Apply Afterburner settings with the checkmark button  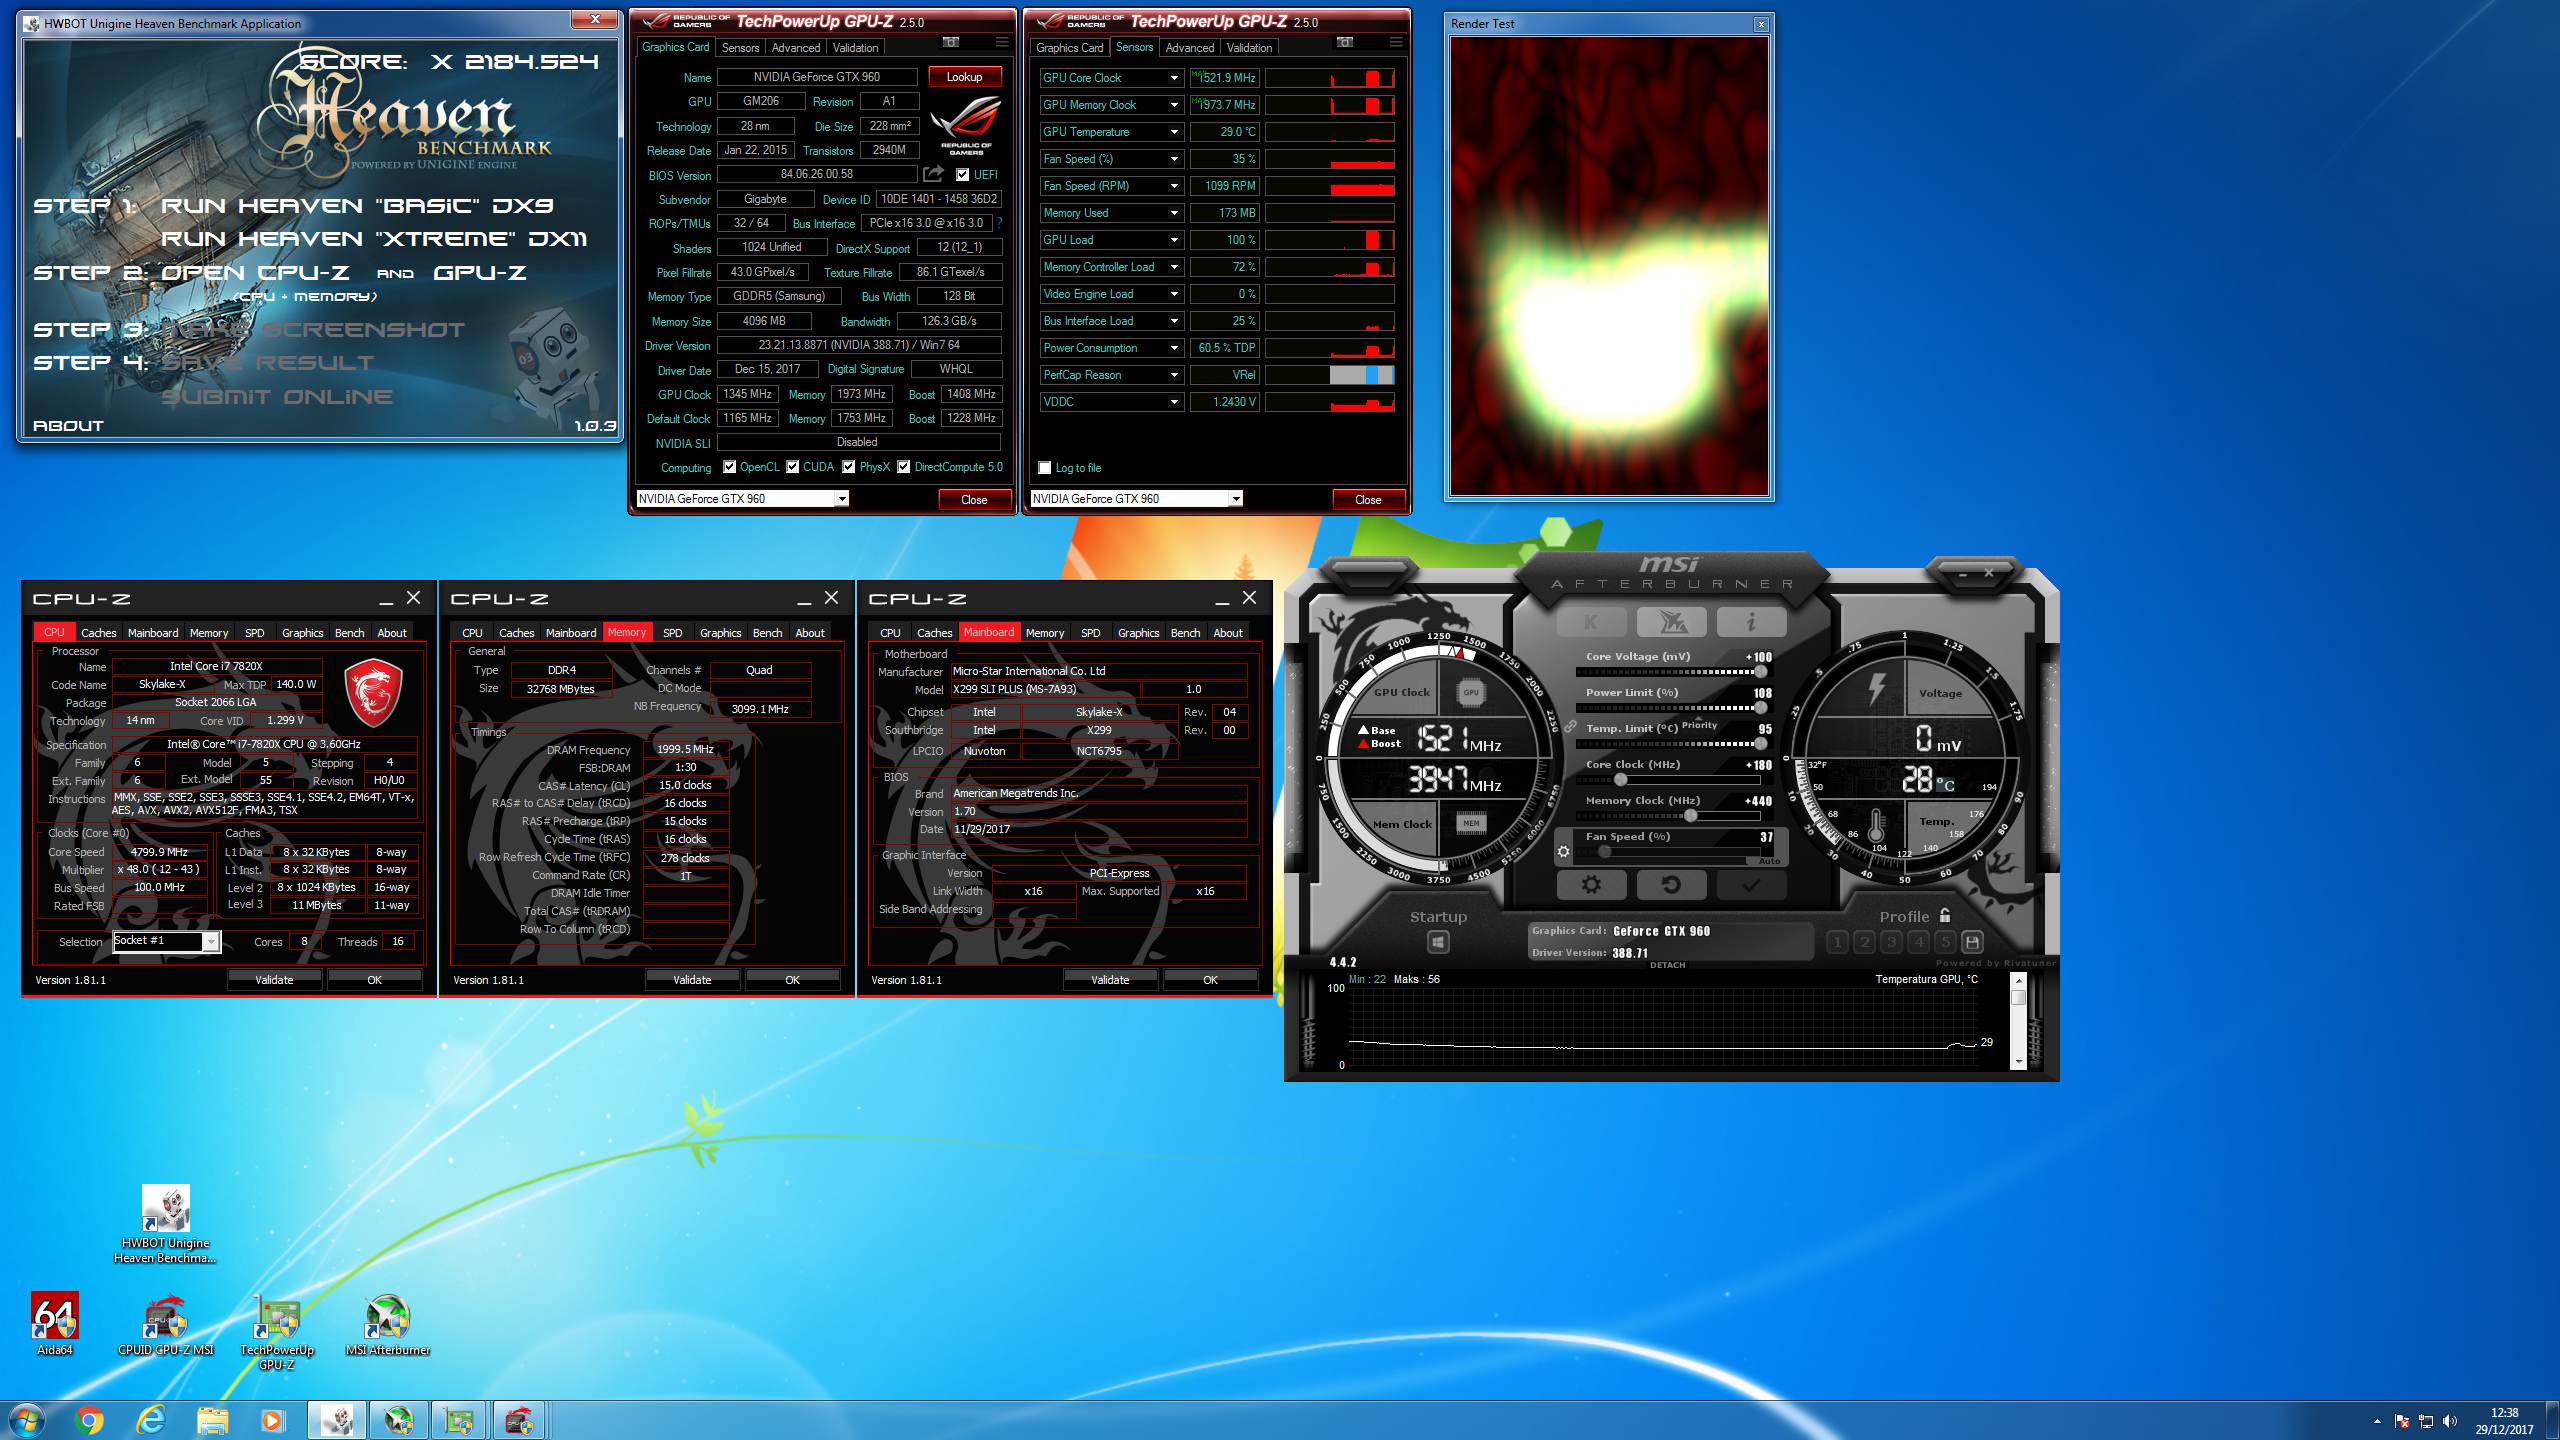tap(1750, 884)
